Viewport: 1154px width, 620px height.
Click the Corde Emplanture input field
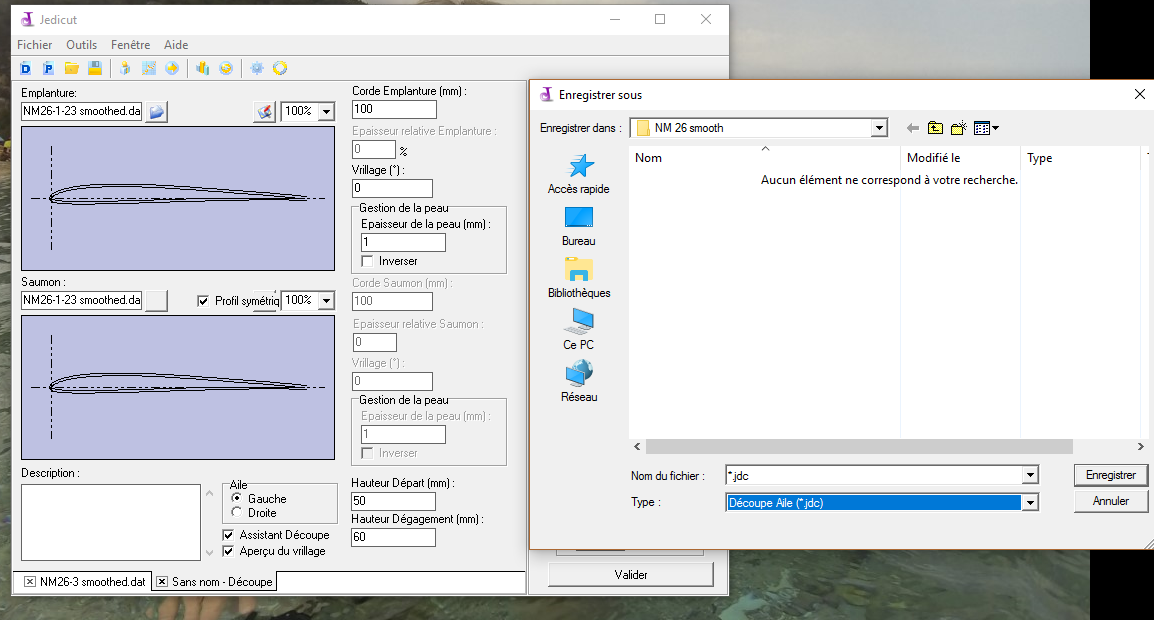(394, 109)
